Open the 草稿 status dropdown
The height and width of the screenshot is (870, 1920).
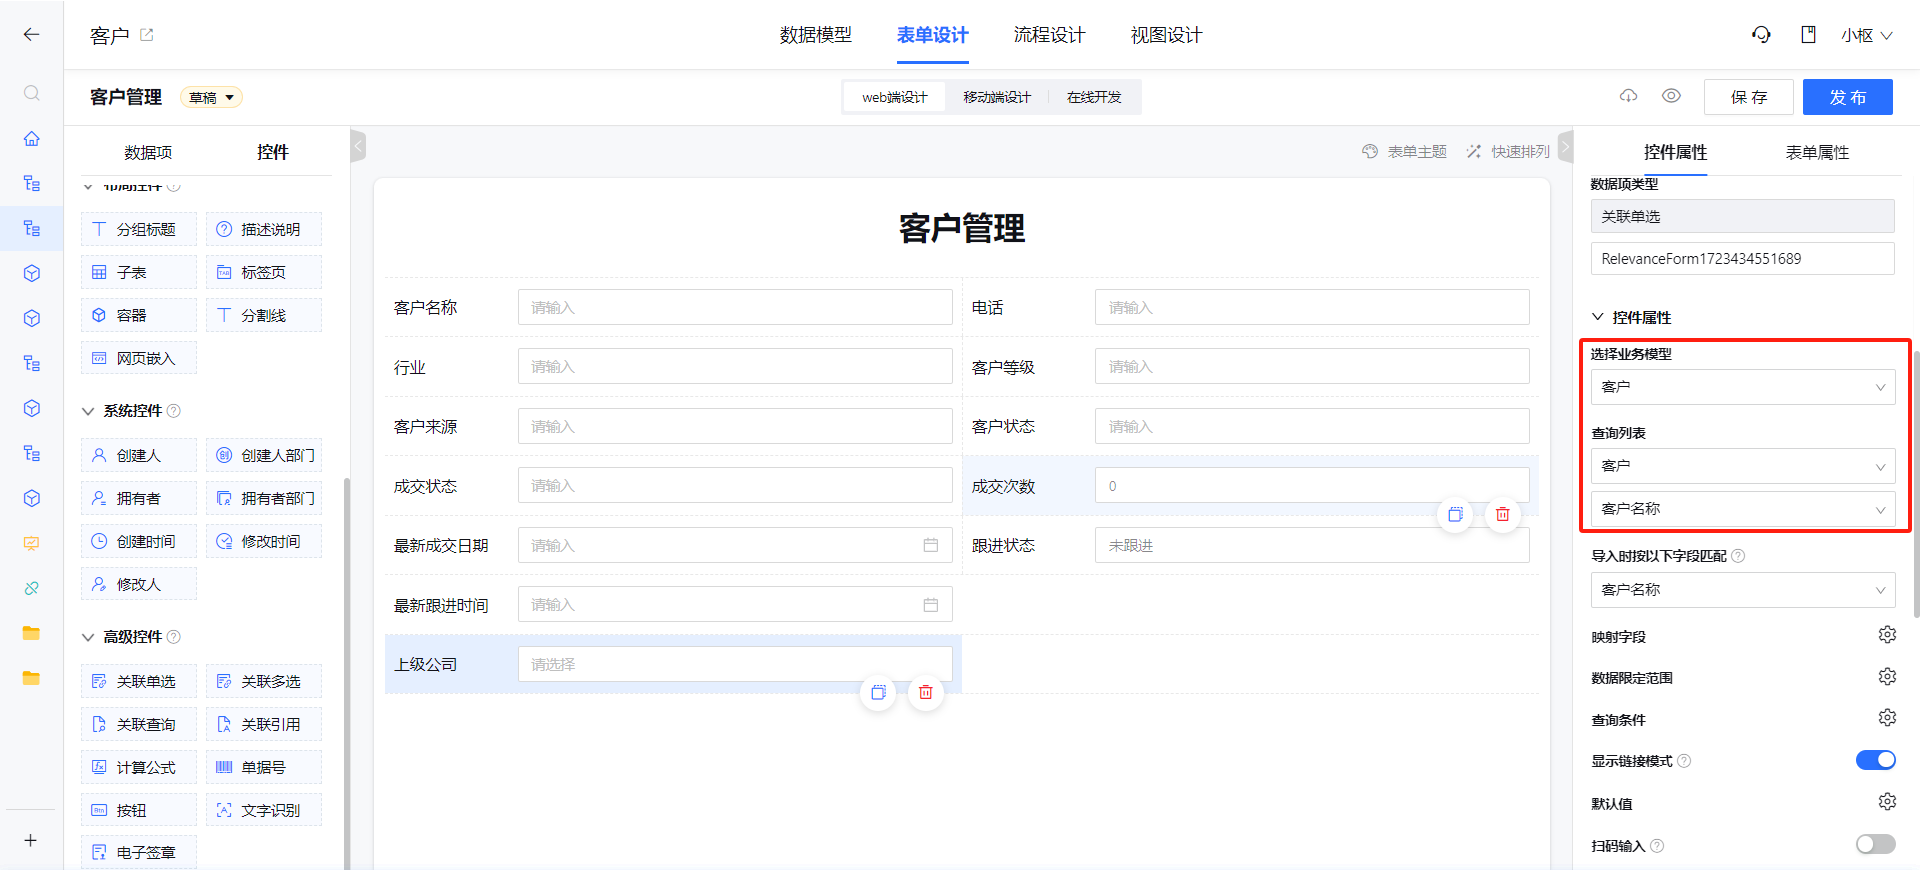point(211,97)
